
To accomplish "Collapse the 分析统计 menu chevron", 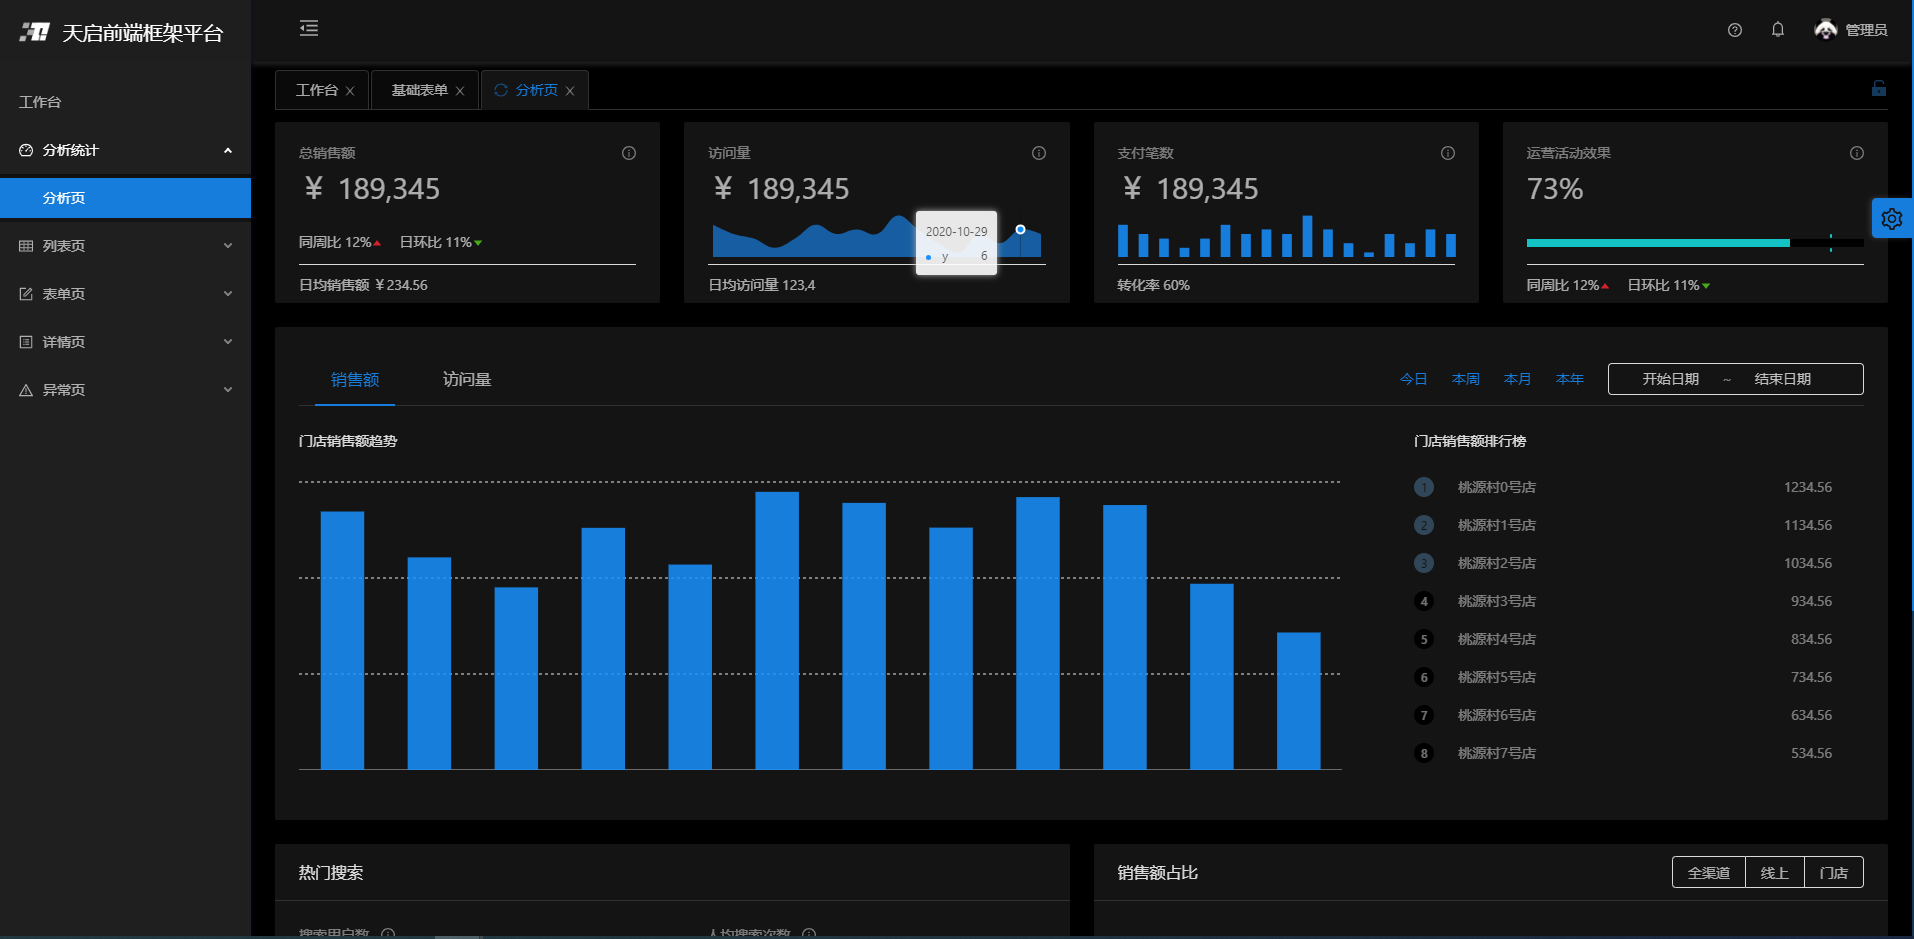I will click(228, 150).
